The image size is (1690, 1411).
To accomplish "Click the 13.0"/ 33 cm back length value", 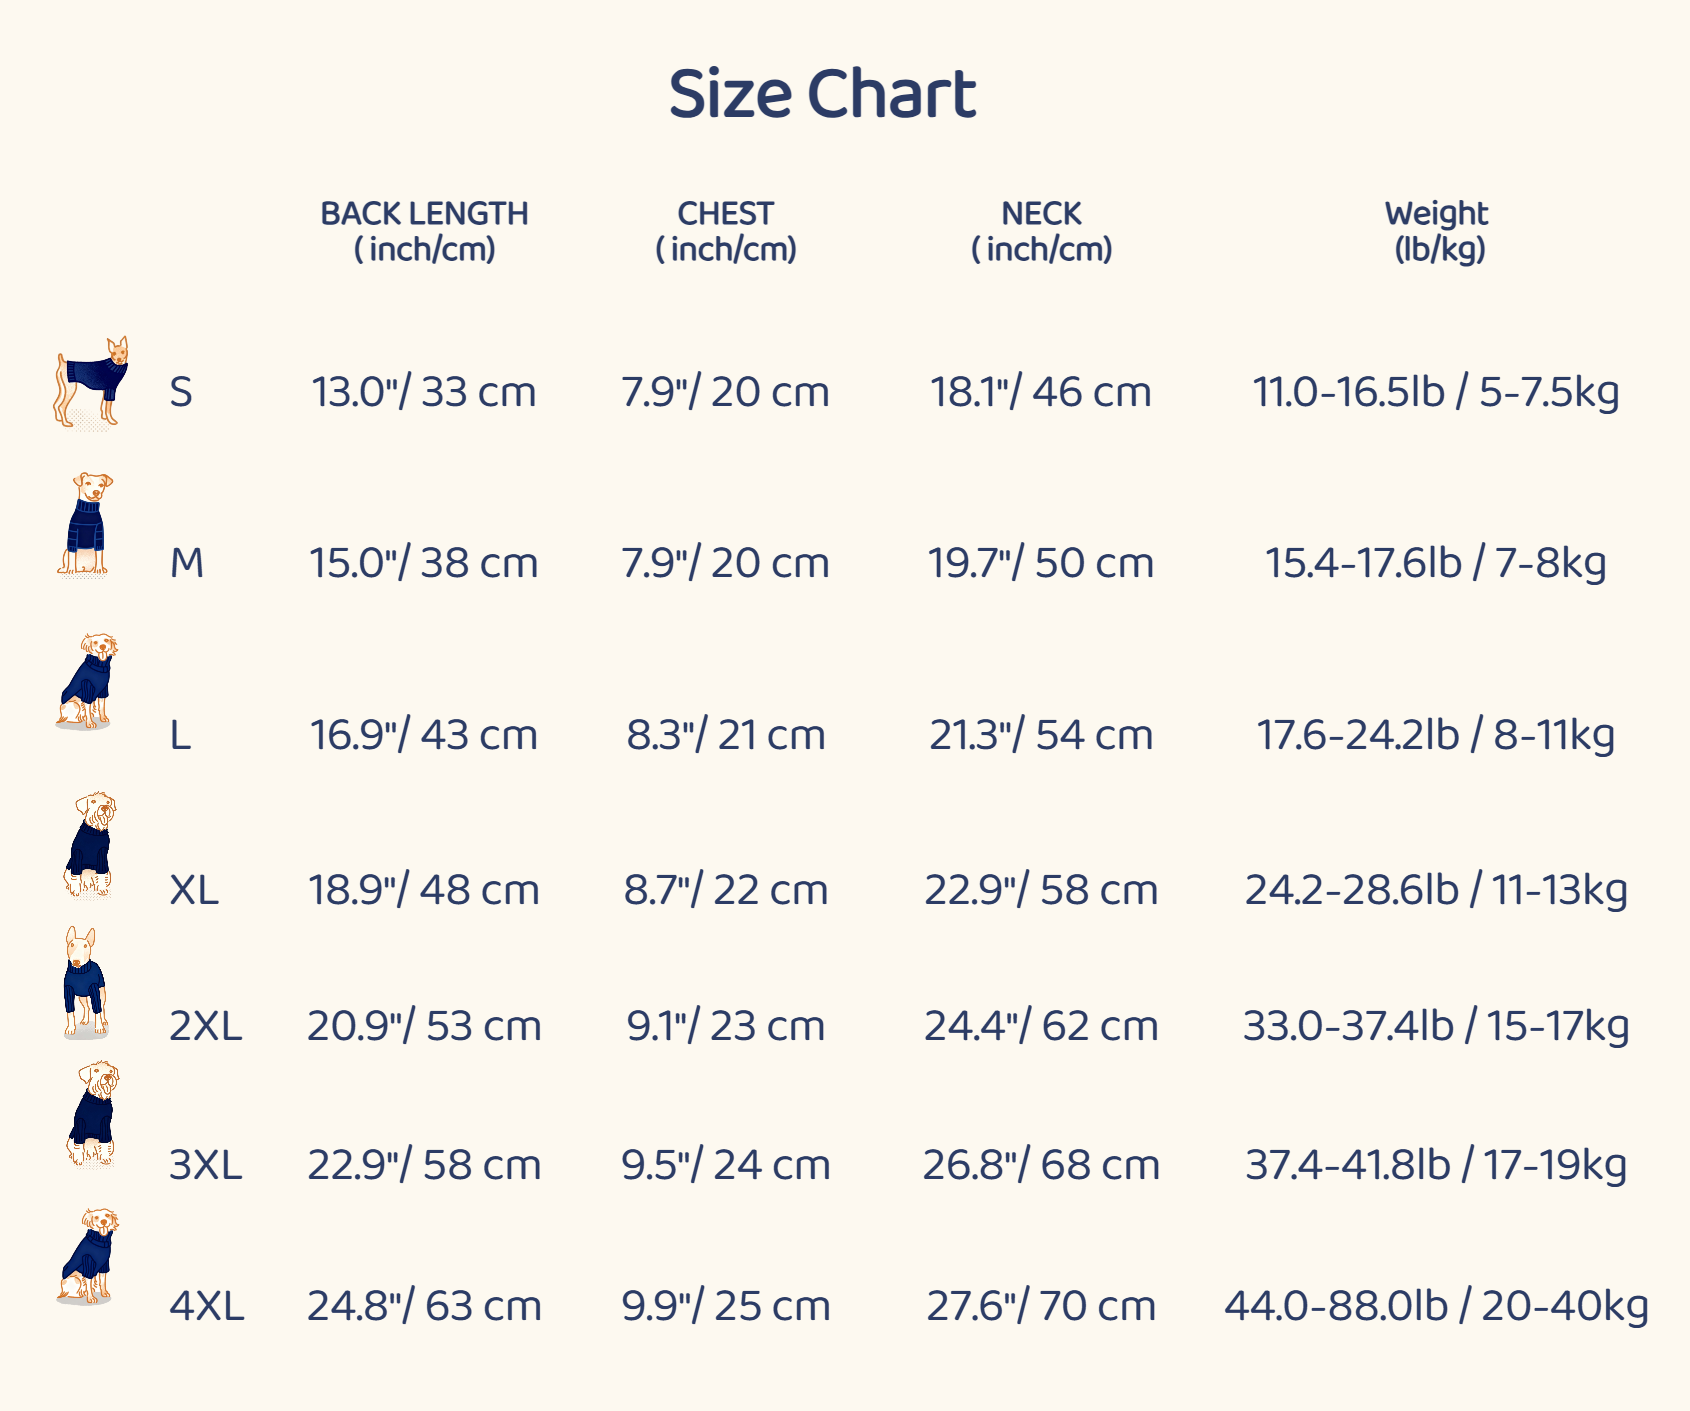I will (424, 392).
